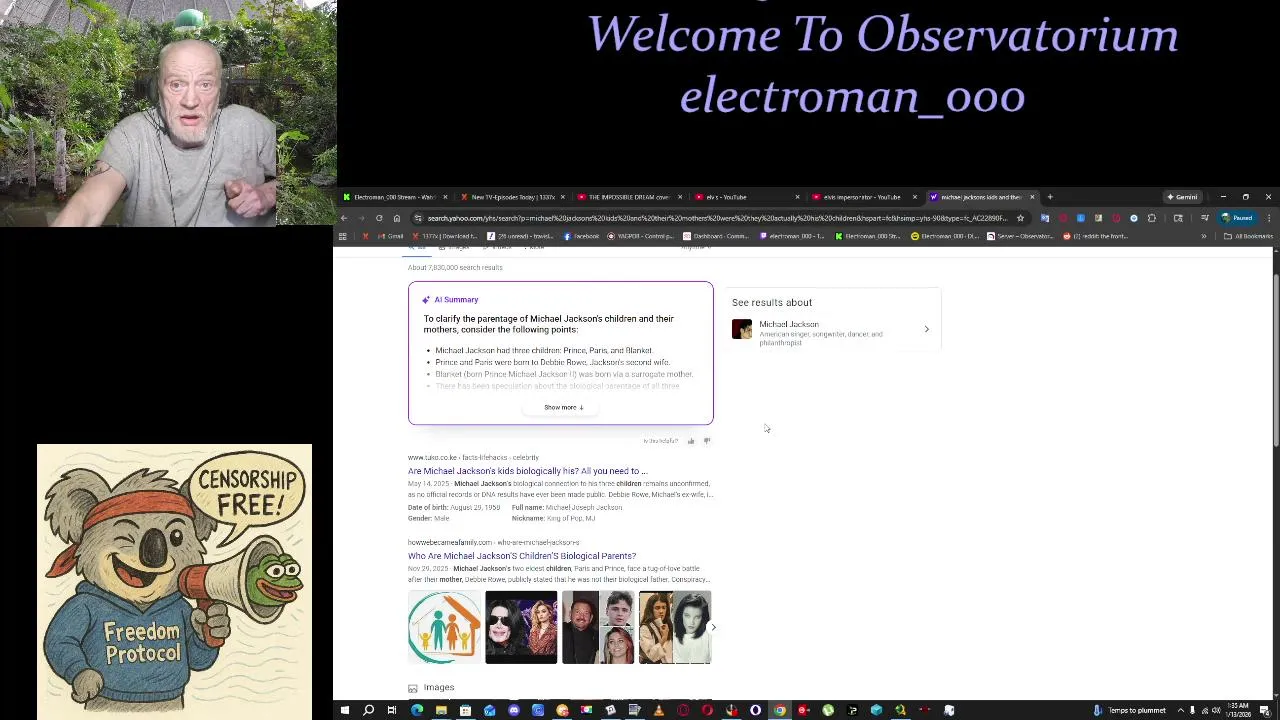
Task: Open a new browser tab
Action: [1050, 197]
